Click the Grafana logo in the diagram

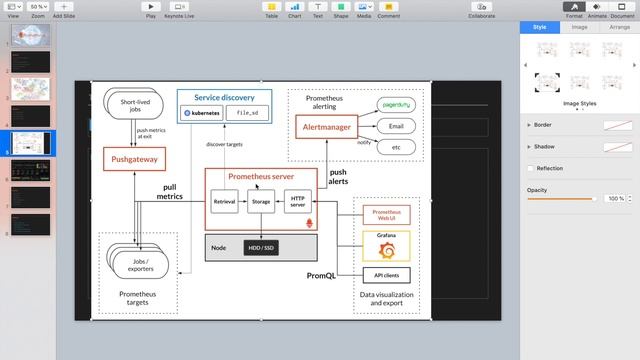pyautogui.click(x=387, y=250)
